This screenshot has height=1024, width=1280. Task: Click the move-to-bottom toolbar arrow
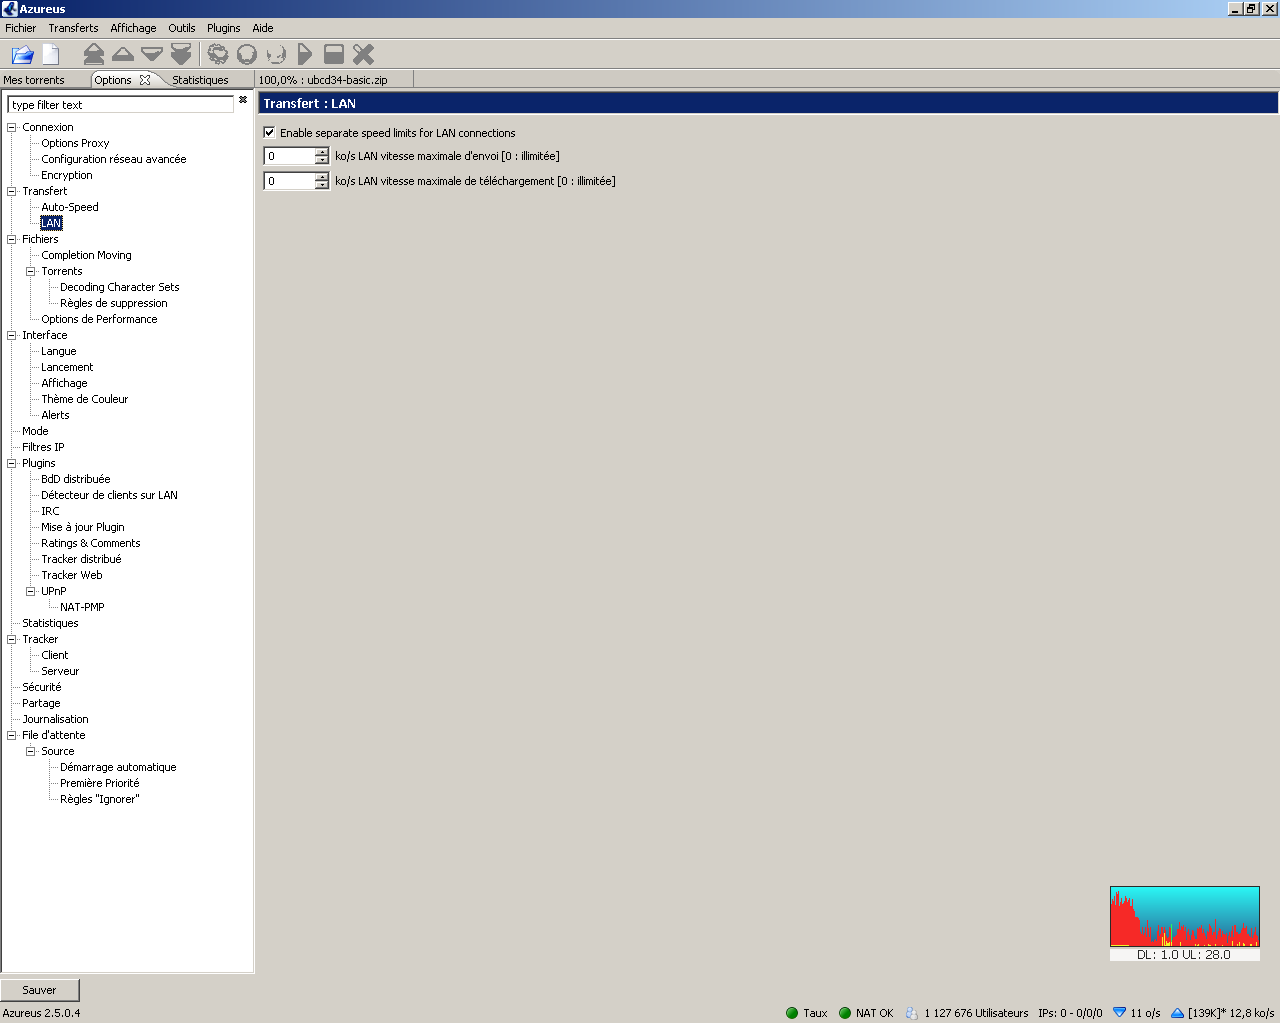(181, 54)
